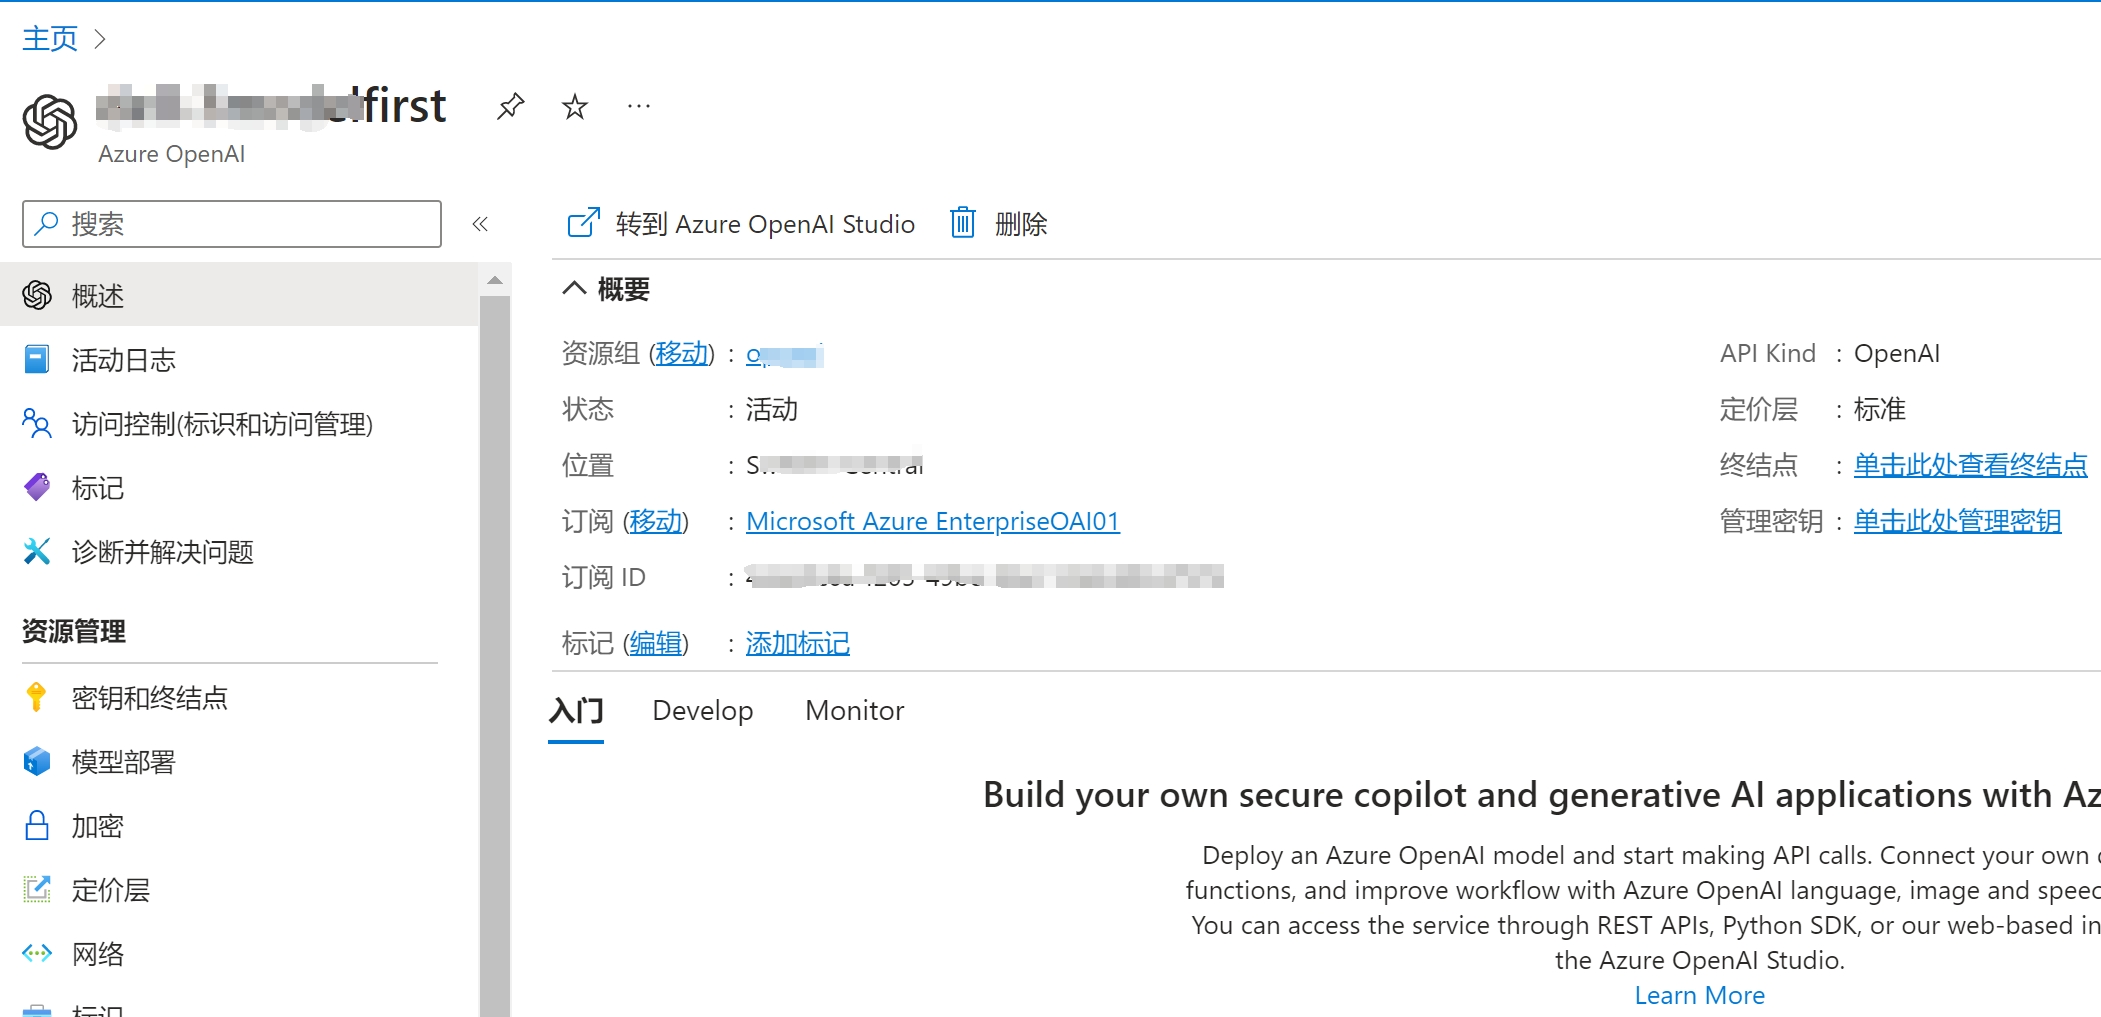2101x1017 pixels.
Task: Switch to the Develop tab
Action: [702, 711]
